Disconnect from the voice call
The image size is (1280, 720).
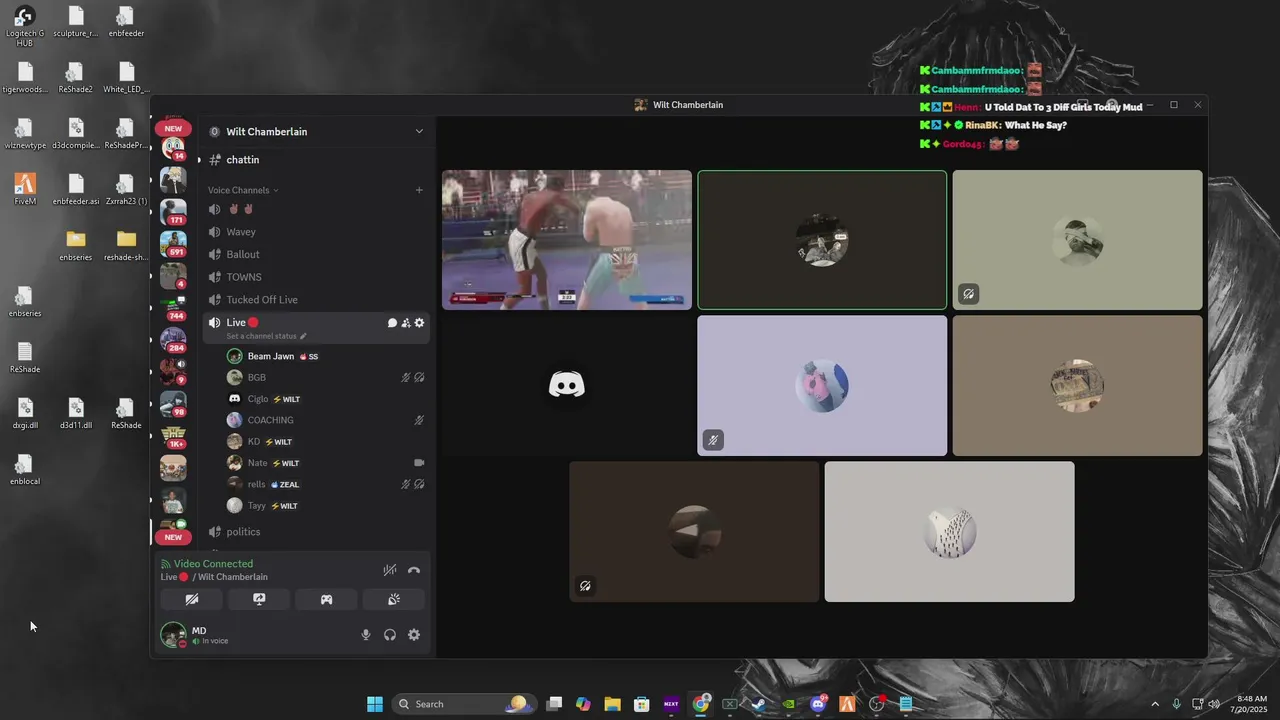[414, 570]
